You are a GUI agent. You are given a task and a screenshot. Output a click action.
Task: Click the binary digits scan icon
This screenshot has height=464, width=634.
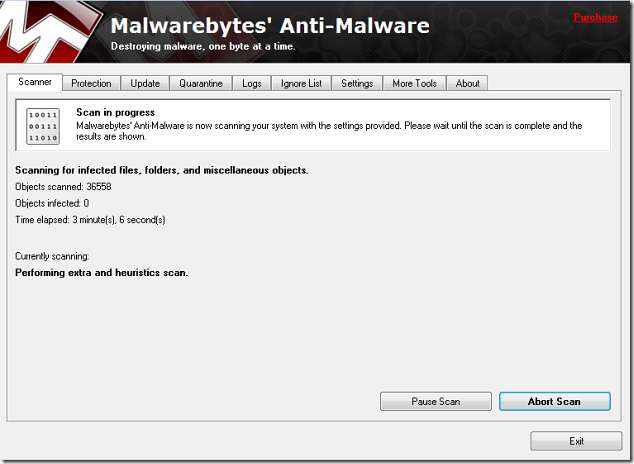point(43,127)
